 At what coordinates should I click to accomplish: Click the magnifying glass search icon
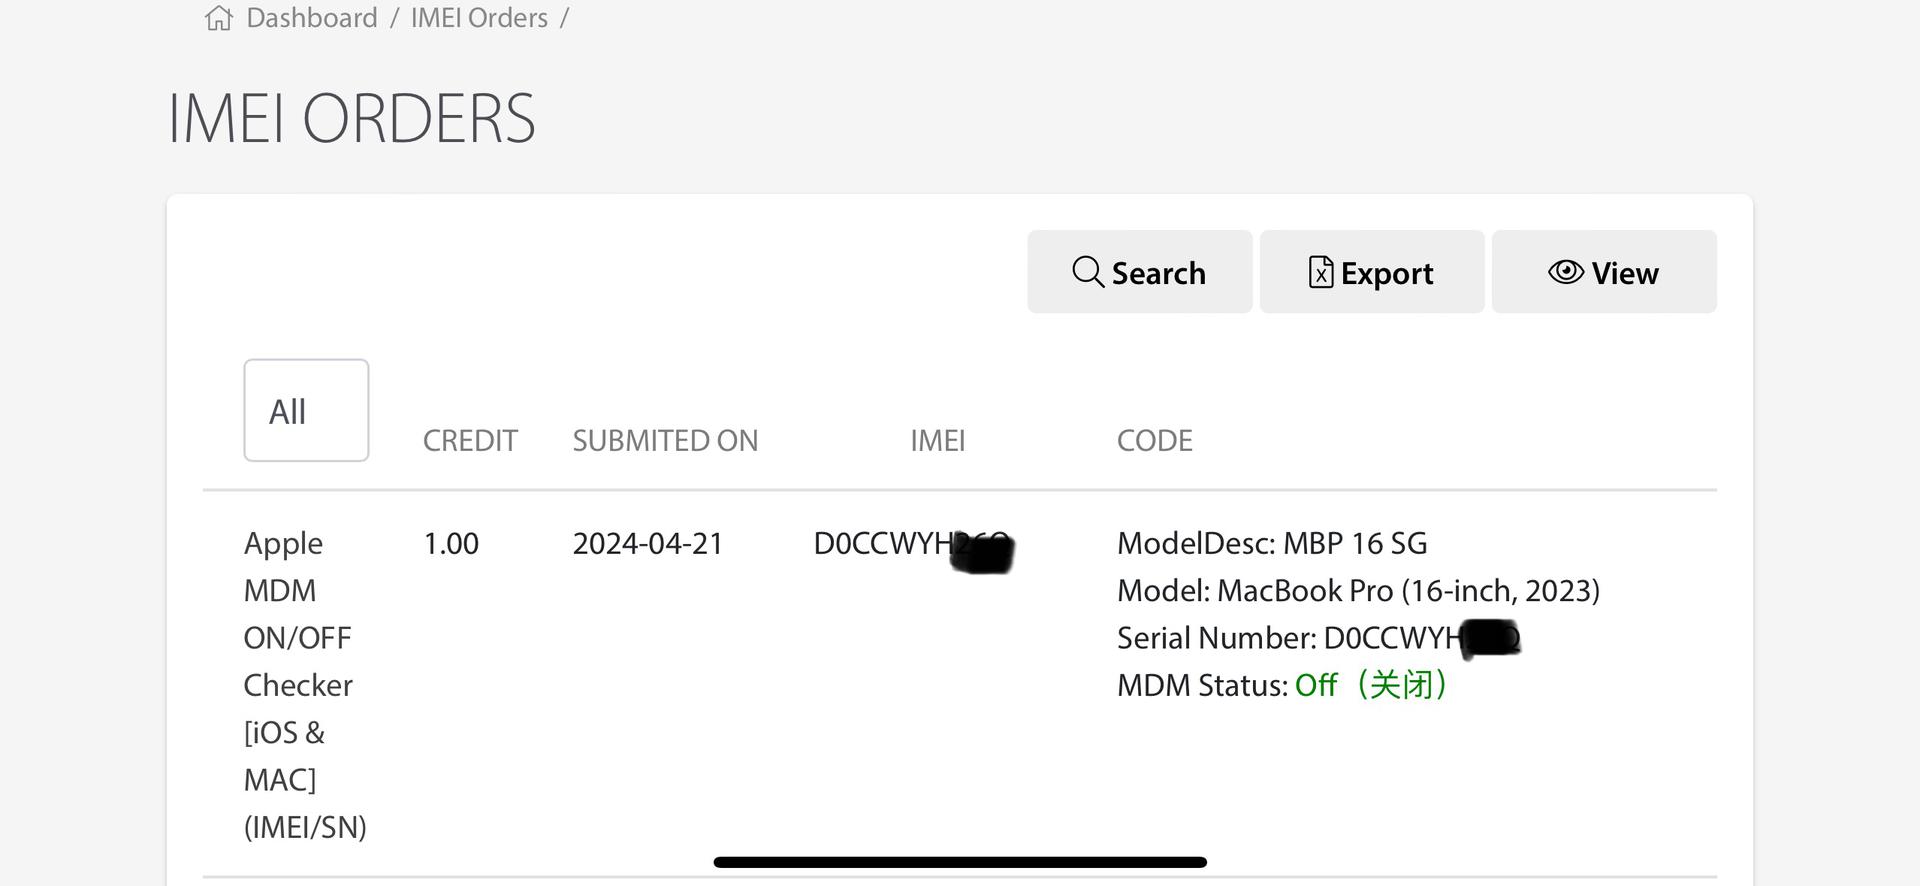pos(1087,272)
